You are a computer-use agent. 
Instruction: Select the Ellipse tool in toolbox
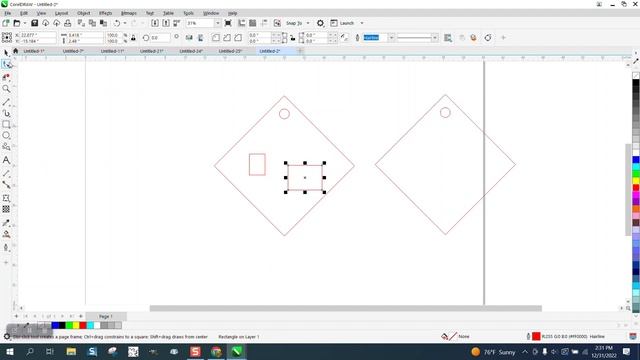coord(6,136)
